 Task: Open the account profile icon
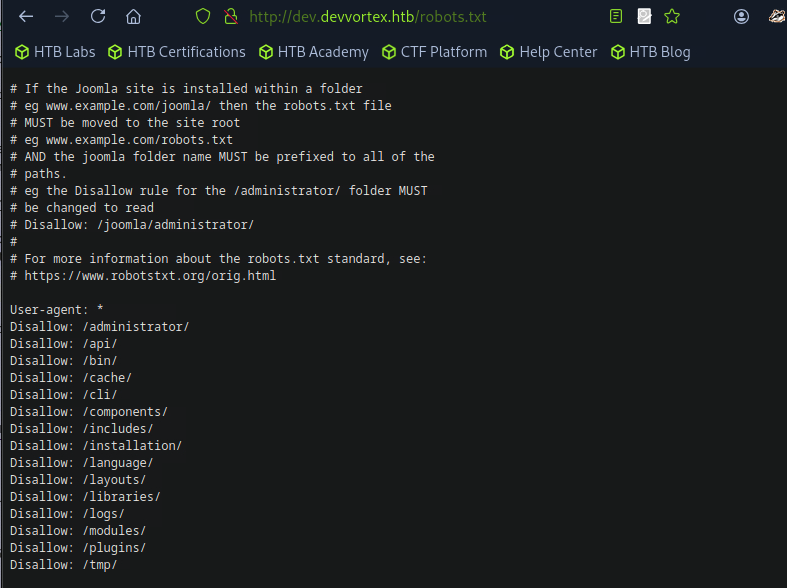741,17
